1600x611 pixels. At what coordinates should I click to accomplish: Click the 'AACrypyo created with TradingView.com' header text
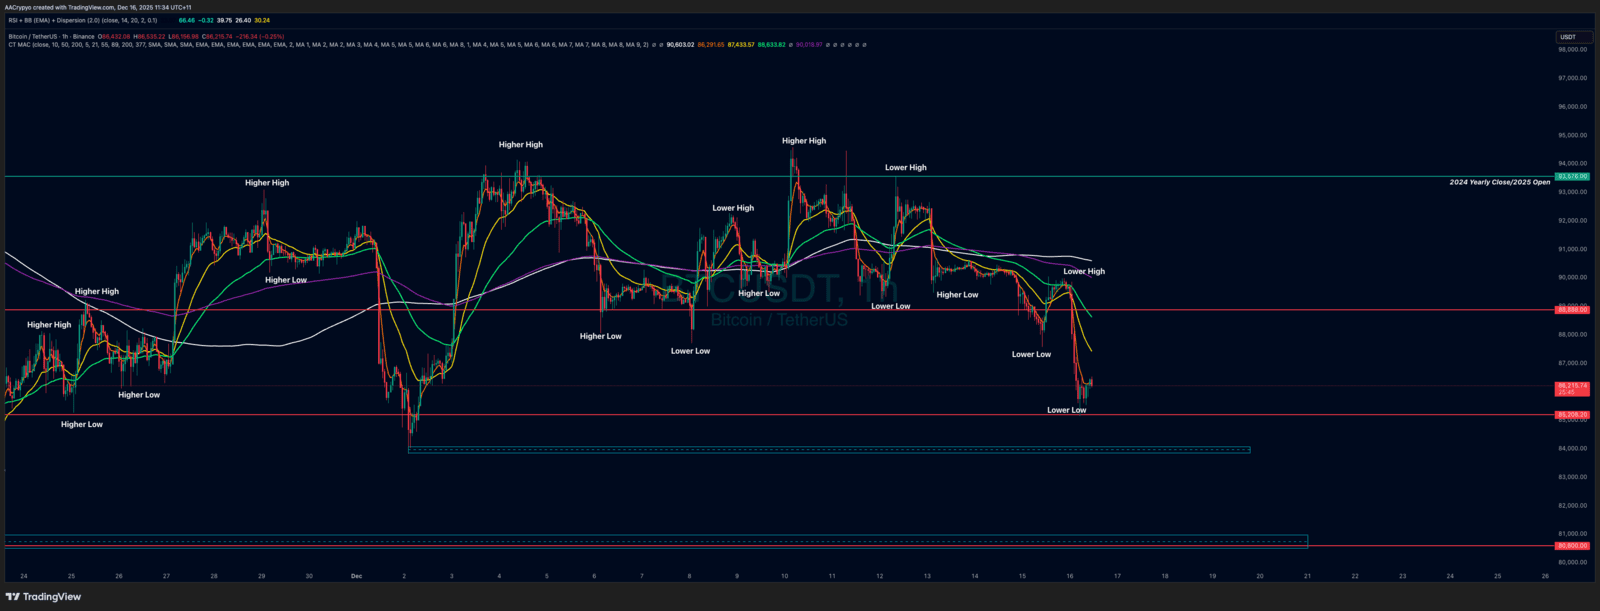(98, 7)
